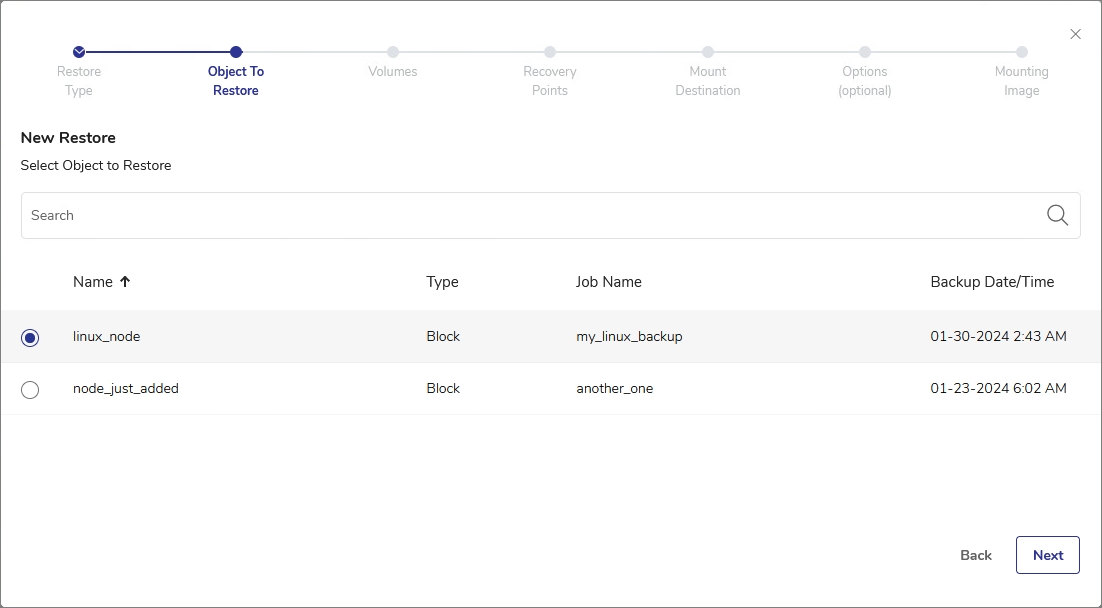
Task: Click the Recovery Points step dot
Action: pyautogui.click(x=550, y=52)
